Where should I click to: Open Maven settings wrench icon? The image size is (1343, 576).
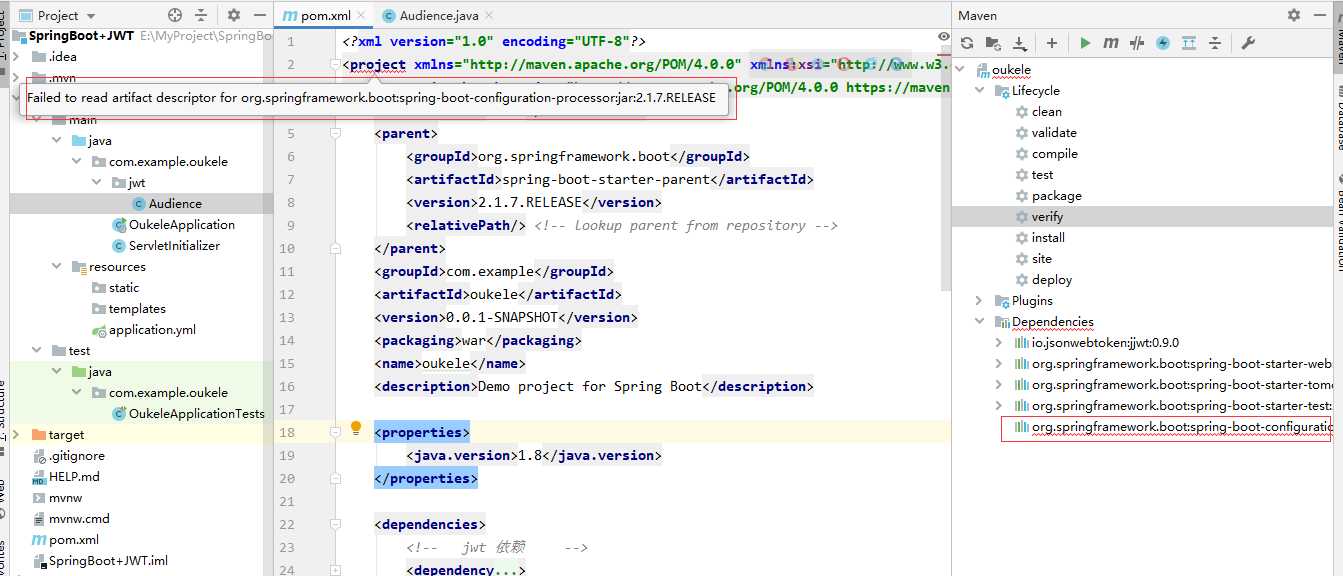pyautogui.click(x=1248, y=43)
